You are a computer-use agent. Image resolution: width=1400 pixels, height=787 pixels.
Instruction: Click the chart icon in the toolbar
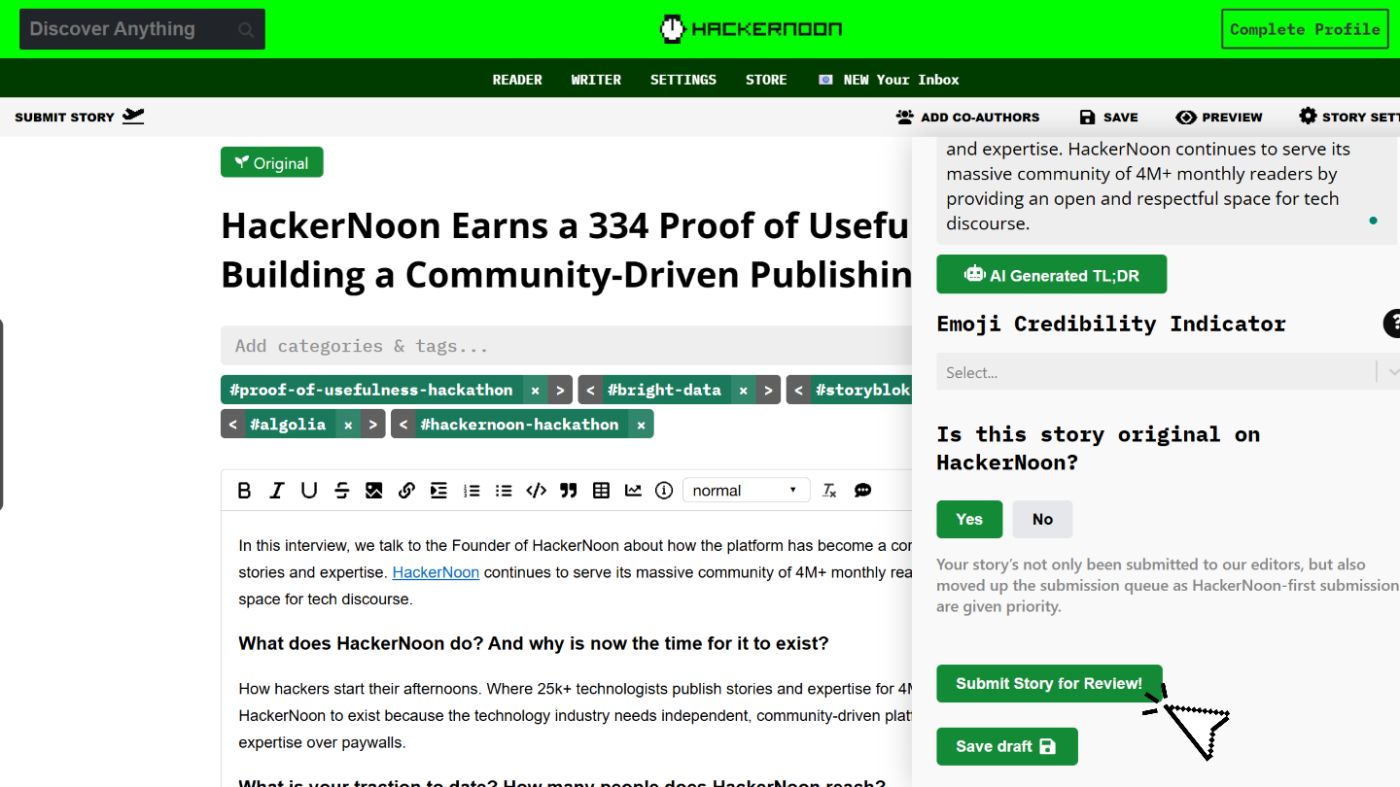(x=633, y=490)
